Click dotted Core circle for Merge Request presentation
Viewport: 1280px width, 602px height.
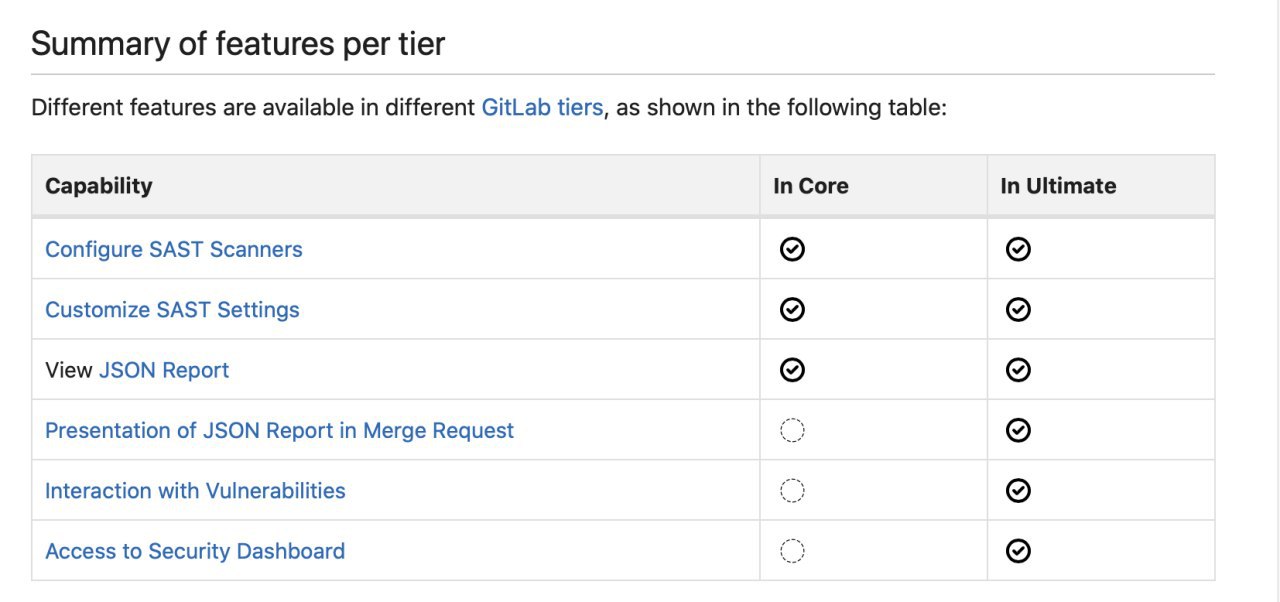point(792,430)
